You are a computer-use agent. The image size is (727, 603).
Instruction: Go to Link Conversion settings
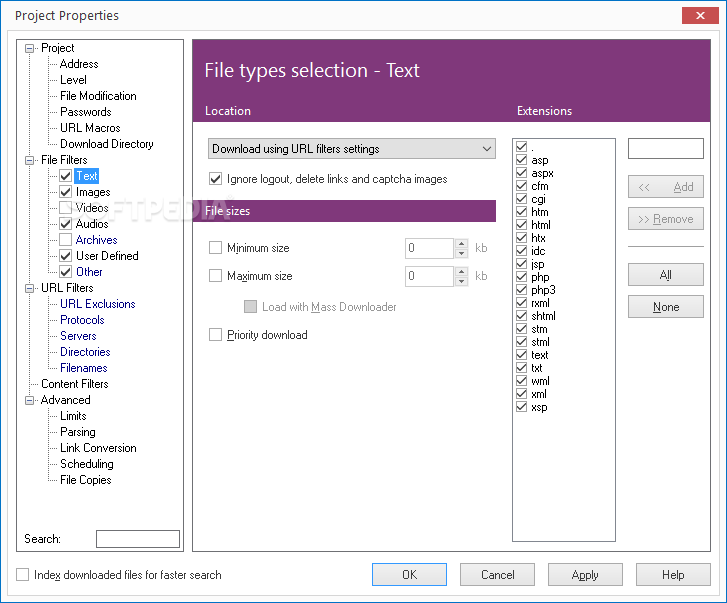point(98,448)
